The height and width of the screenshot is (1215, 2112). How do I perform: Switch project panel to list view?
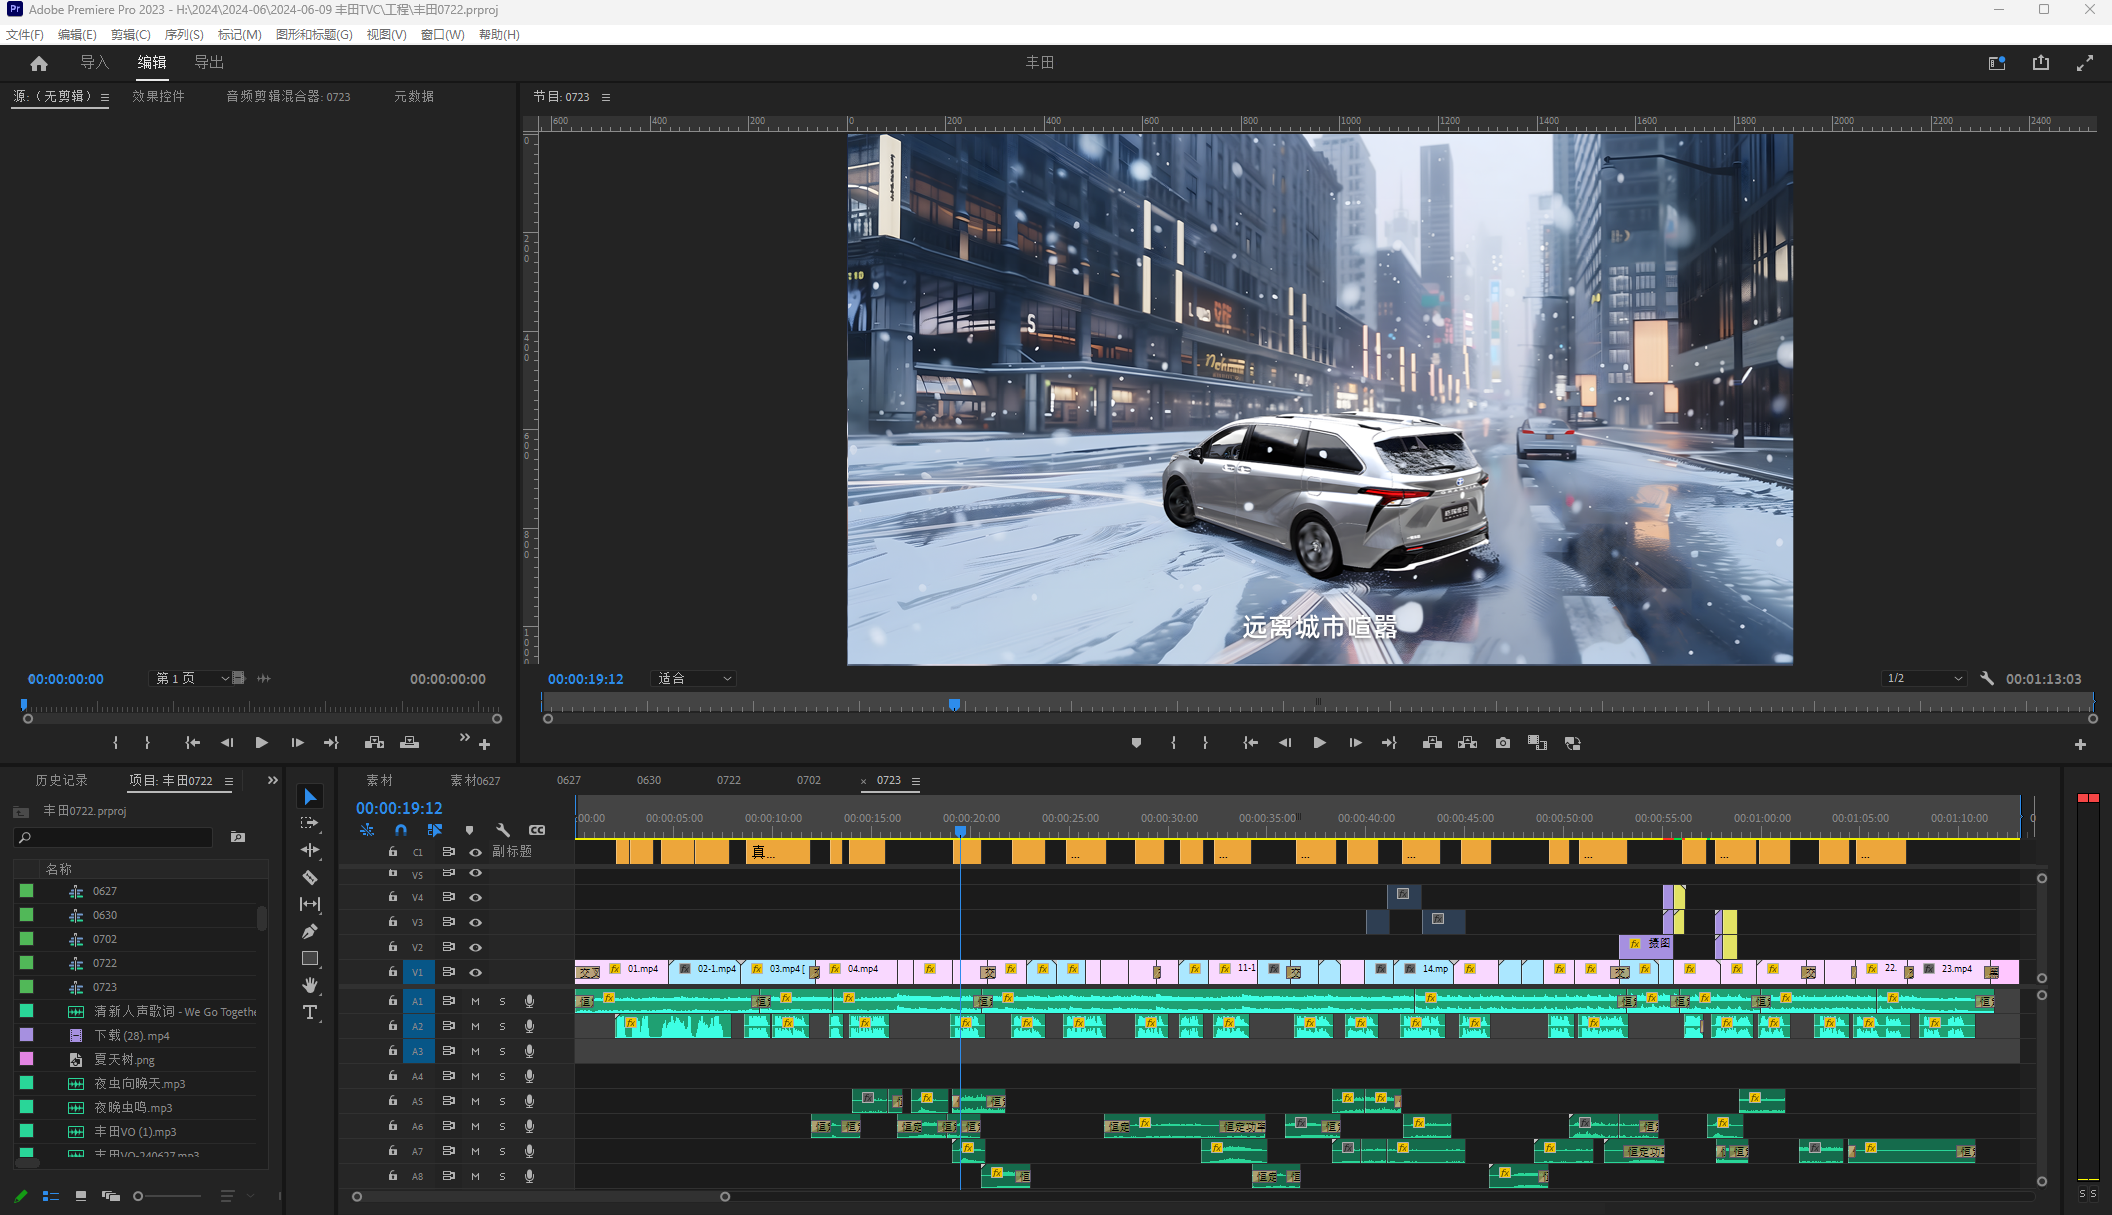(51, 1196)
